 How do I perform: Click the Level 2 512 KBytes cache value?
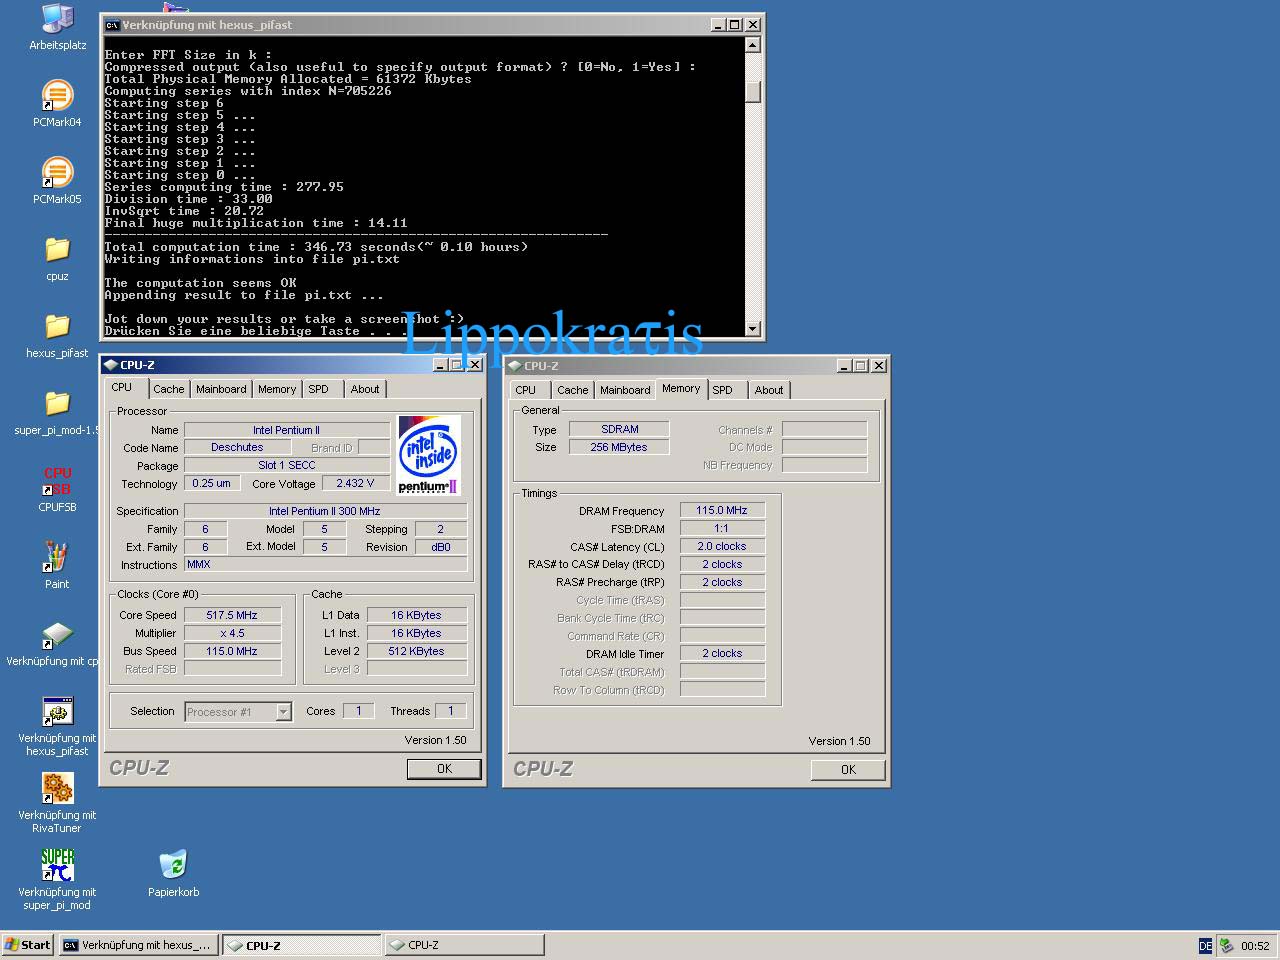tap(416, 651)
